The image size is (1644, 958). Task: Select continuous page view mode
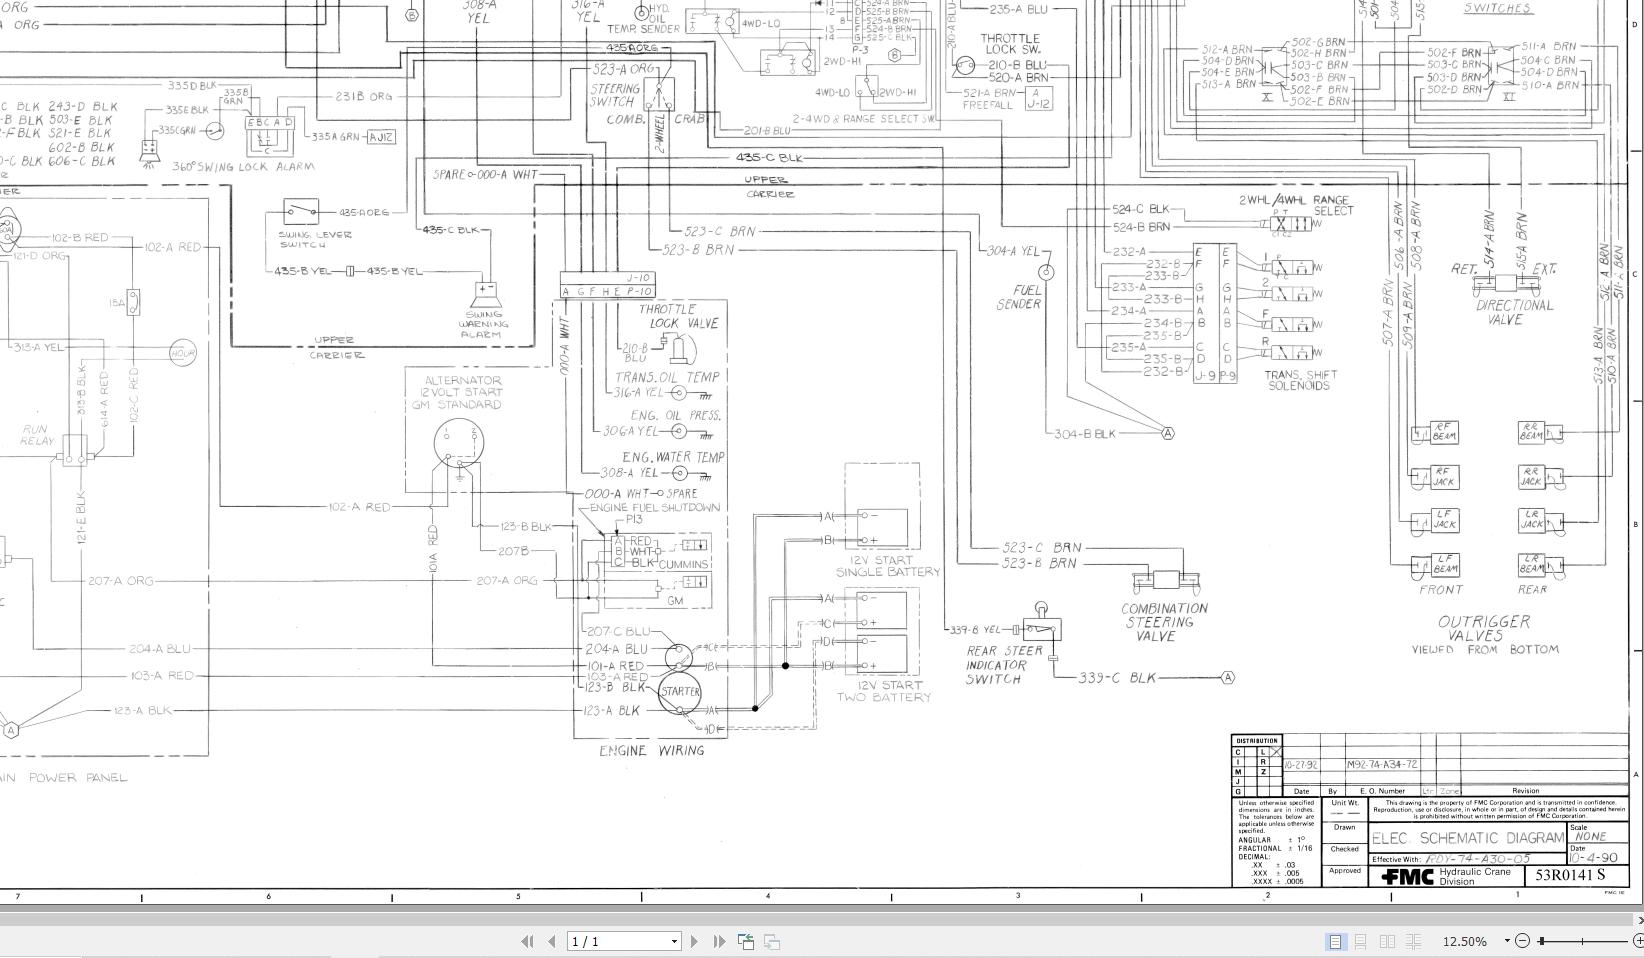(1361, 941)
